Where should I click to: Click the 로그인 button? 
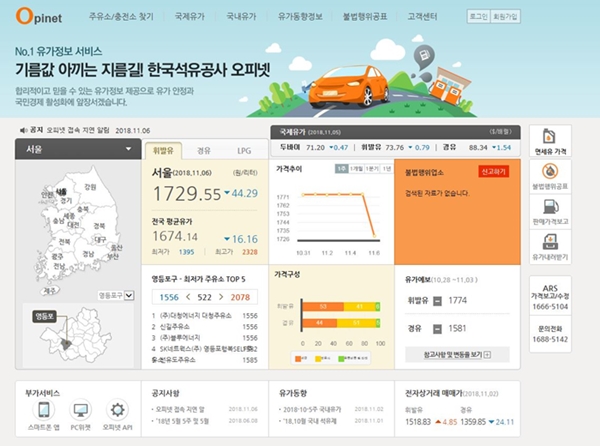(x=478, y=16)
